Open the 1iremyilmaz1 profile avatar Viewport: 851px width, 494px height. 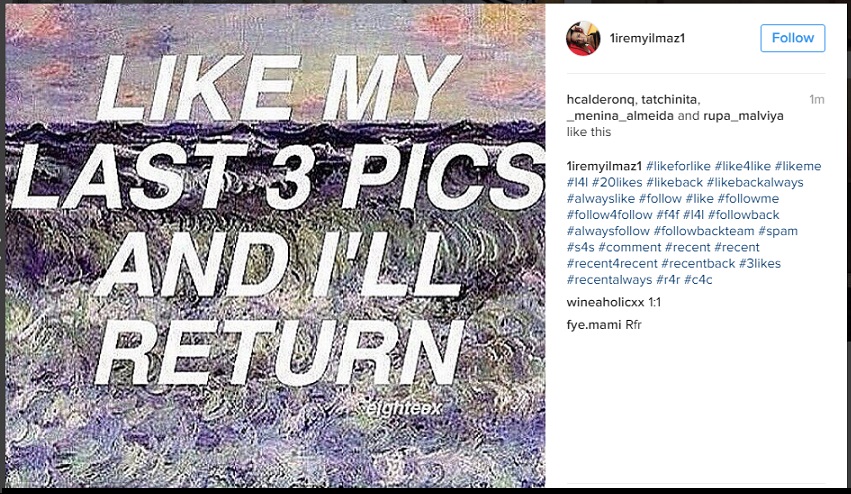click(583, 39)
